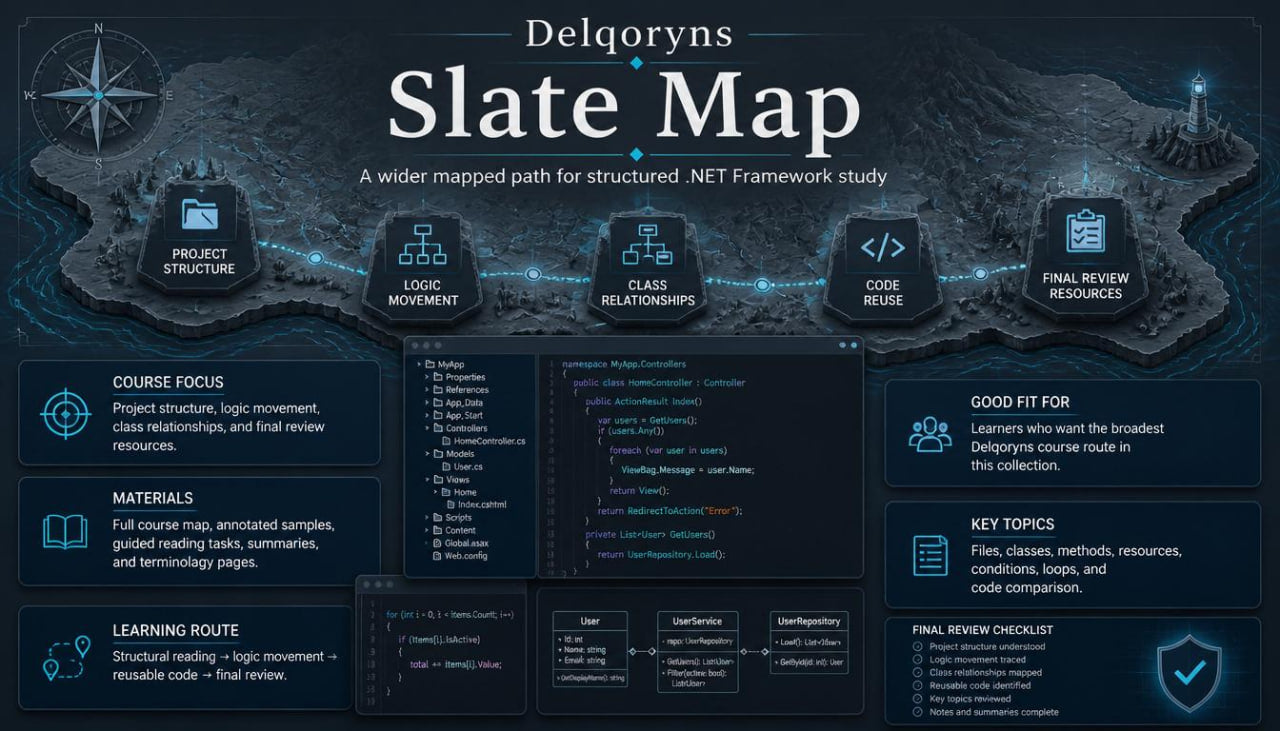The height and width of the screenshot is (731, 1280).
Task: Click the MATERIALS heading
Action: coord(153,498)
